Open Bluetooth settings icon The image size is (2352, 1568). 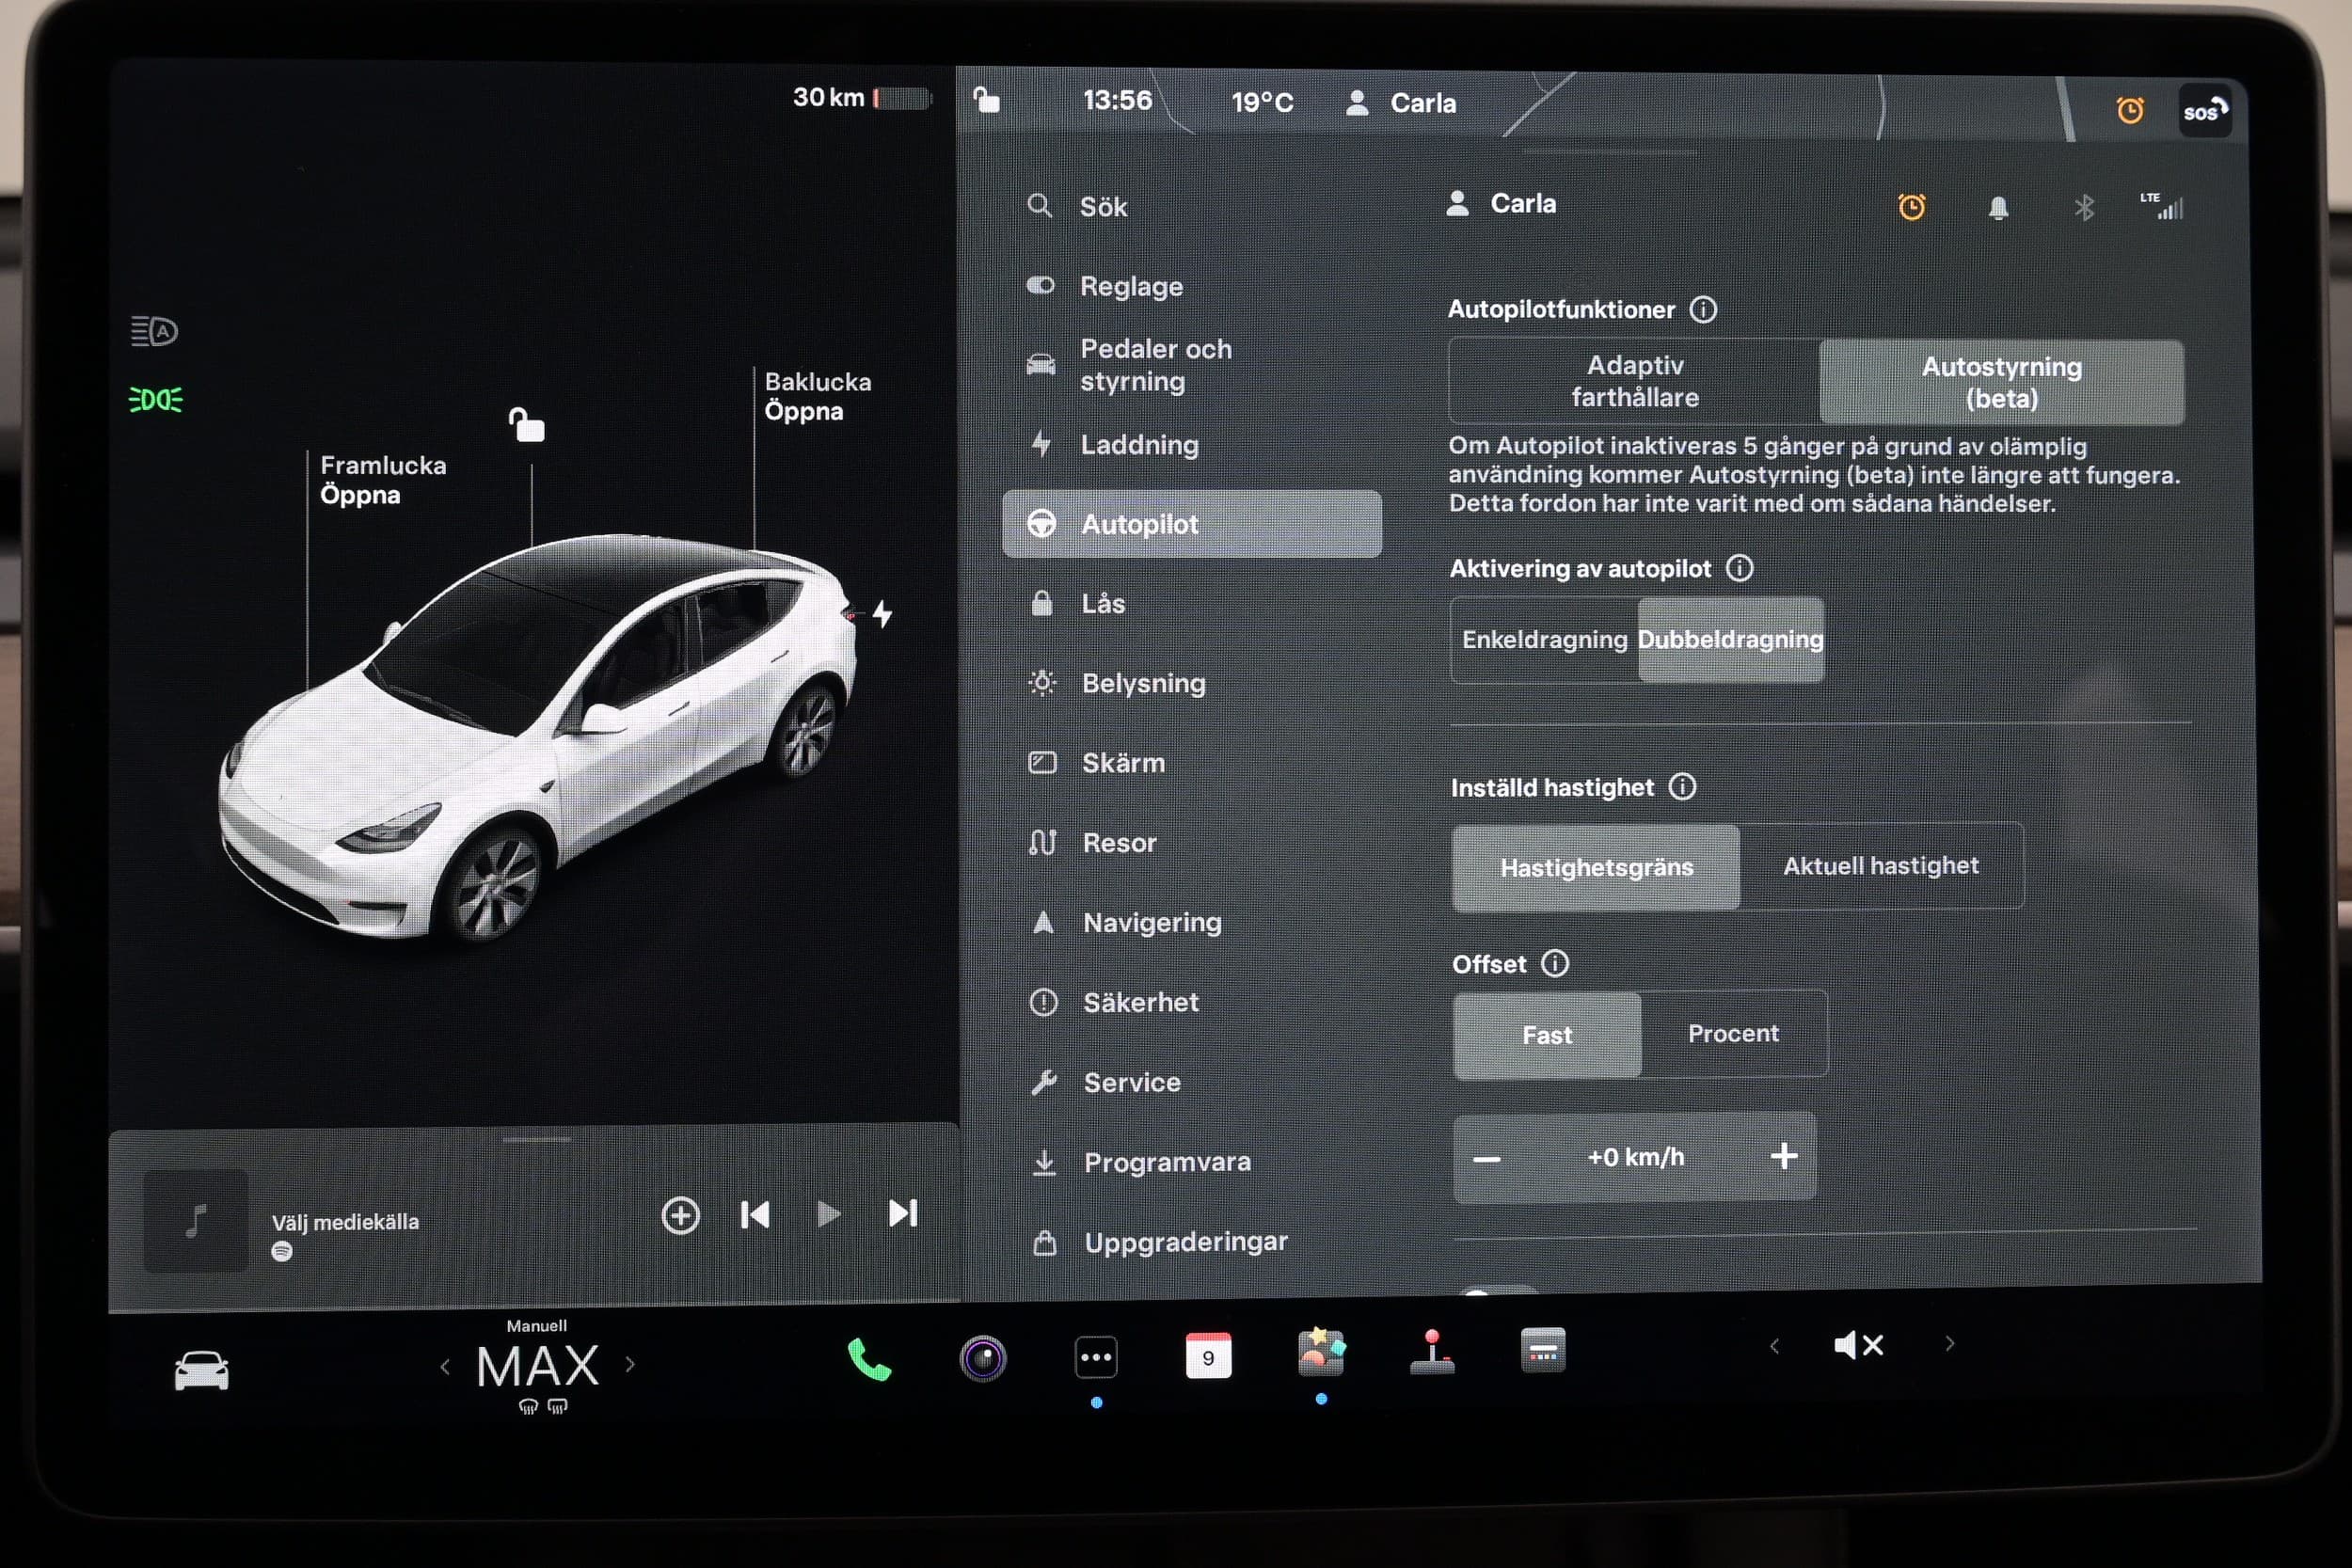(2084, 208)
